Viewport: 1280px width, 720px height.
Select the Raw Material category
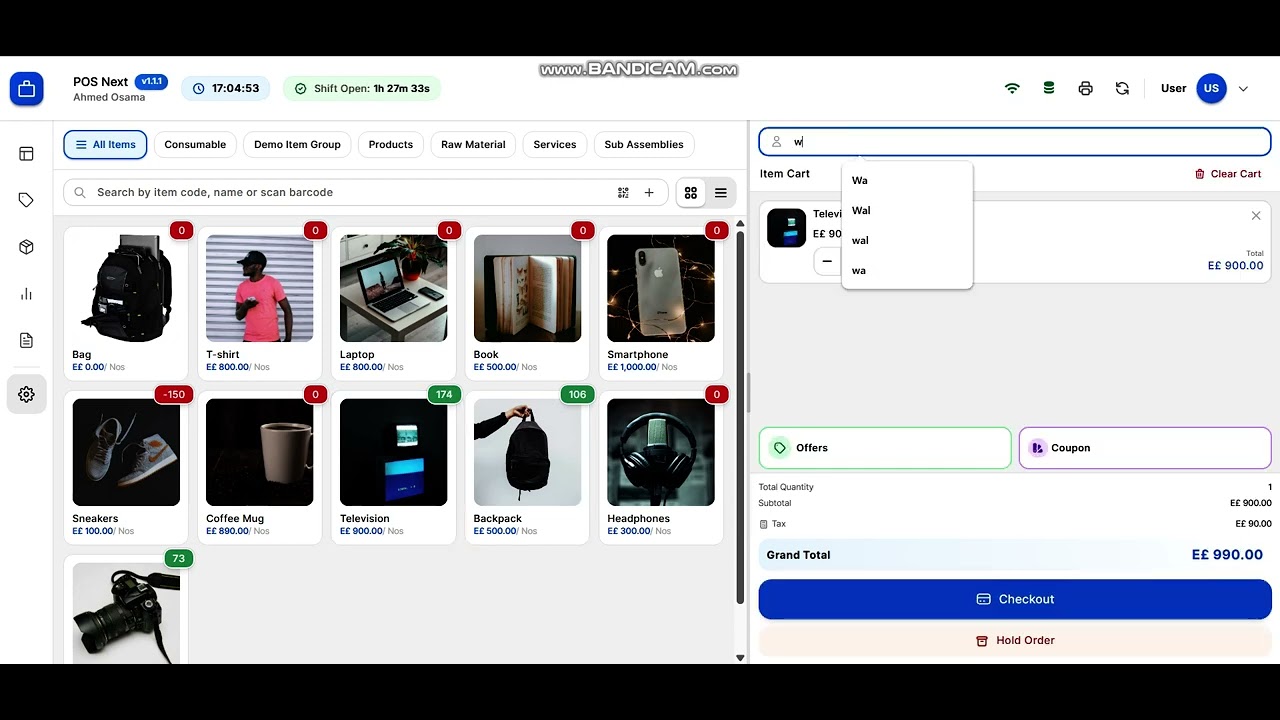pyautogui.click(x=473, y=145)
